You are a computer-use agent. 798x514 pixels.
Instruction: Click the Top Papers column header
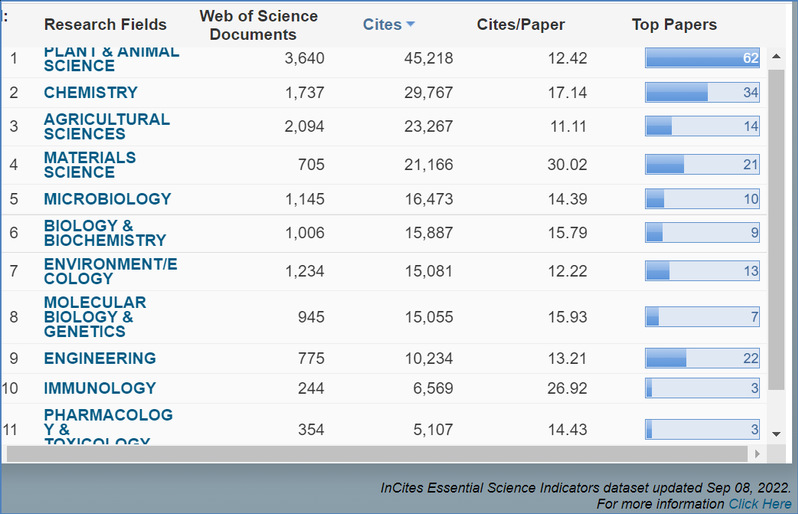(674, 24)
